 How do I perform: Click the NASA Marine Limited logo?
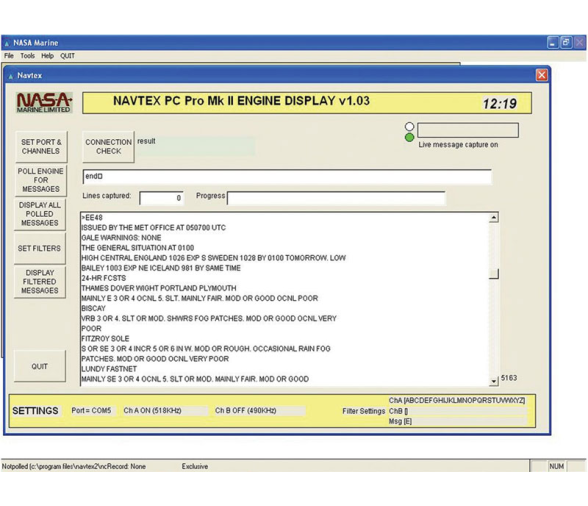[44, 102]
